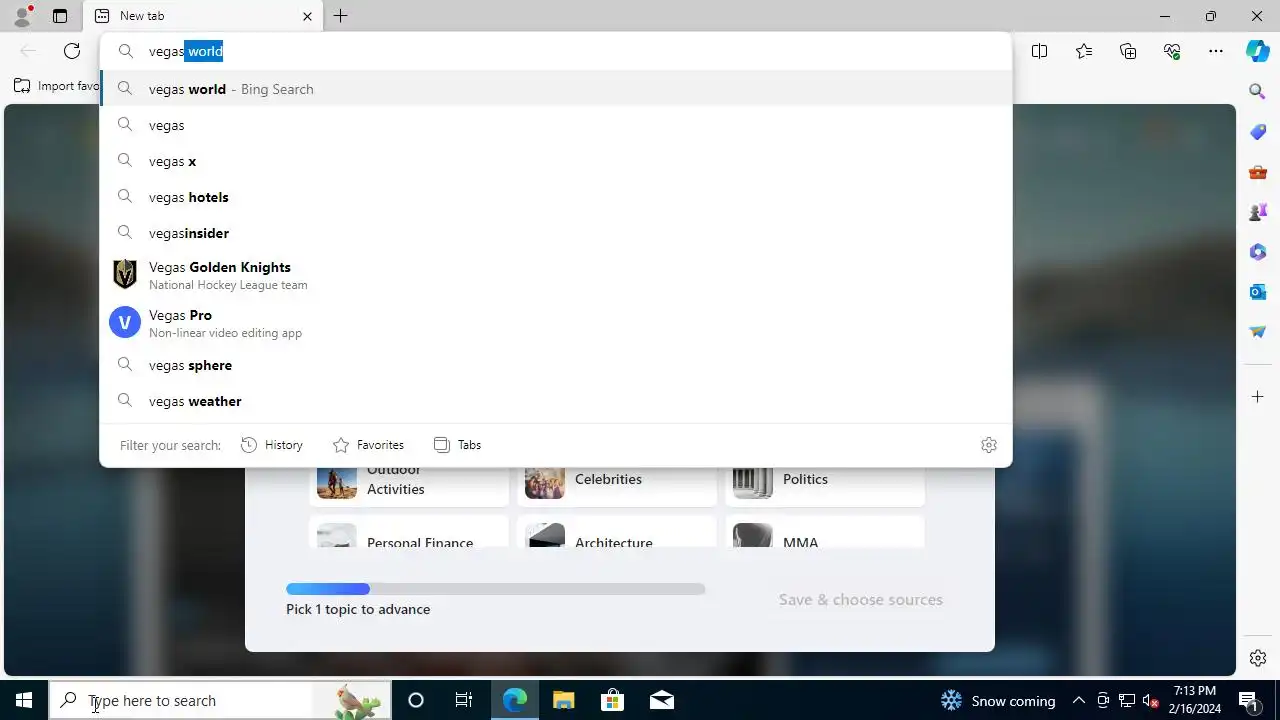Viewport: 1280px width, 720px height.
Task: Select the 'vegas hotels' suggestion
Action: (x=556, y=197)
